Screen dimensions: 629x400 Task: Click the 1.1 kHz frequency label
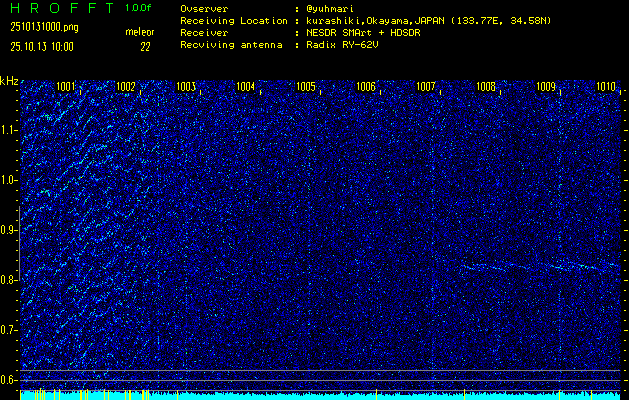[9, 130]
